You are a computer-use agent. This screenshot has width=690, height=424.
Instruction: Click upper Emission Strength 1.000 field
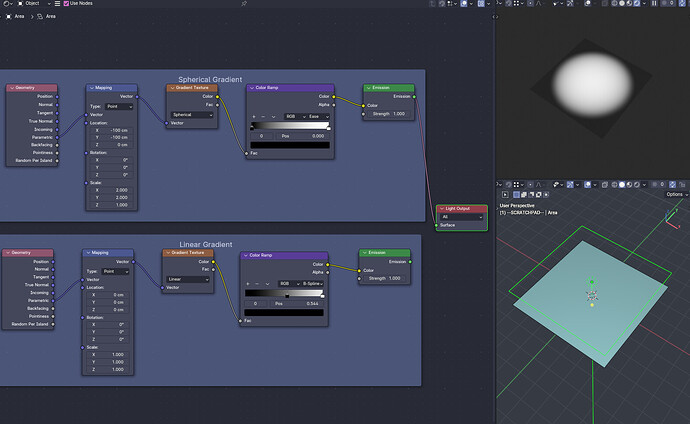pyautogui.click(x=389, y=114)
